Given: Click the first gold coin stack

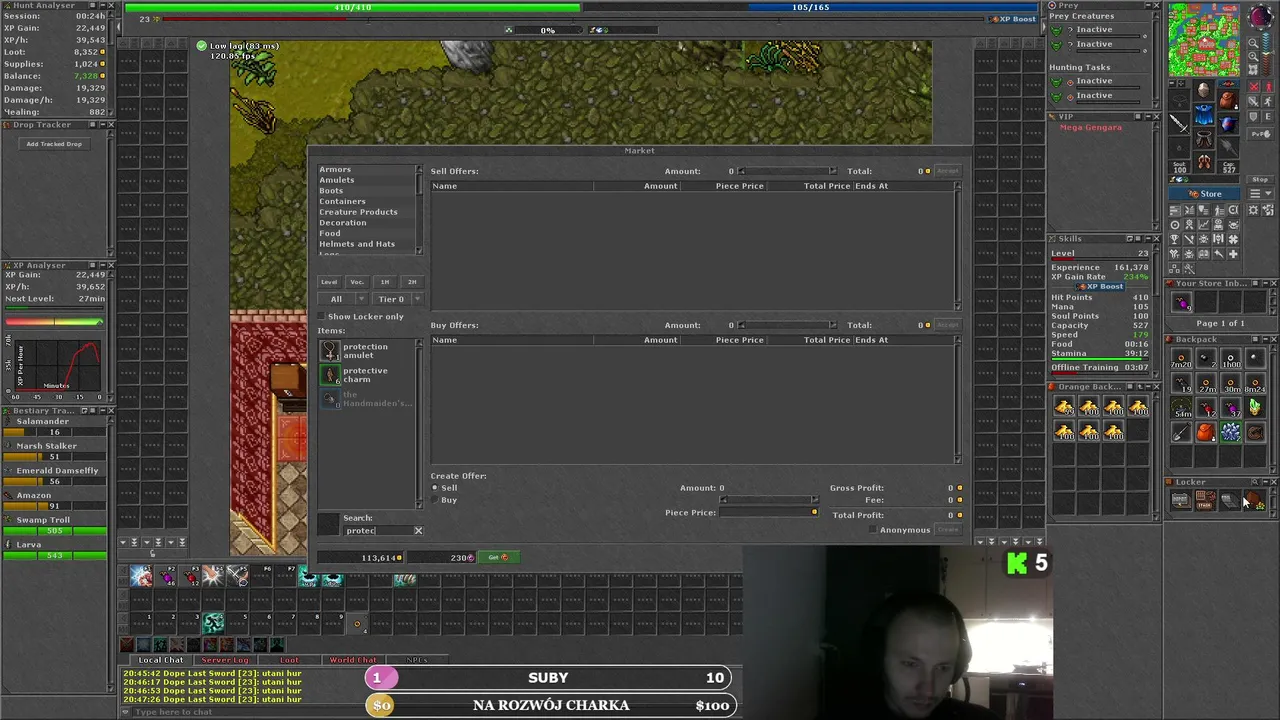Looking at the screenshot, I should point(1064,407).
